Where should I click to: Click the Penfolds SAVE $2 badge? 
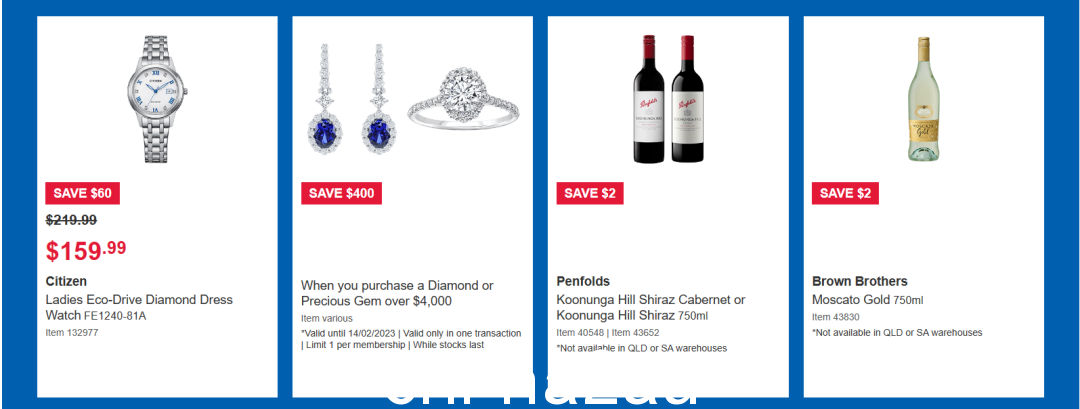pyautogui.click(x=590, y=193)
